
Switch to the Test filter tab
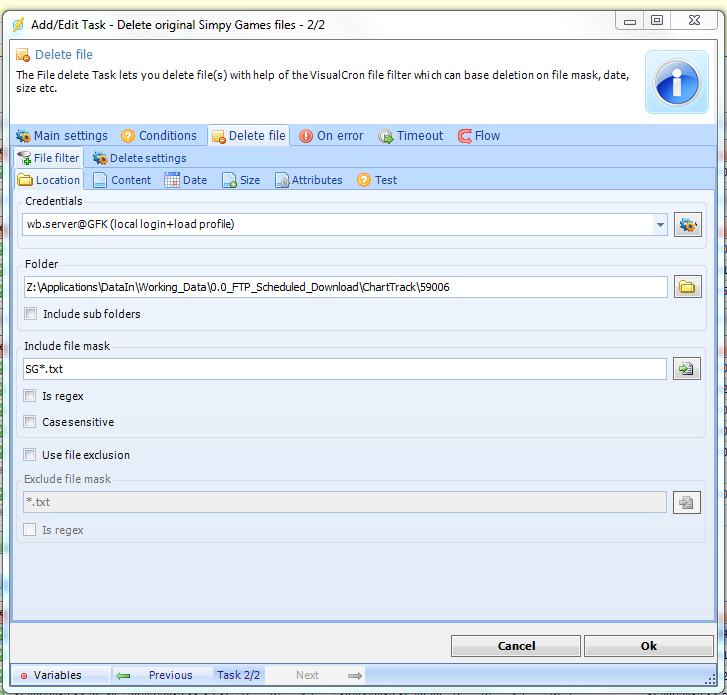(377, 180)
